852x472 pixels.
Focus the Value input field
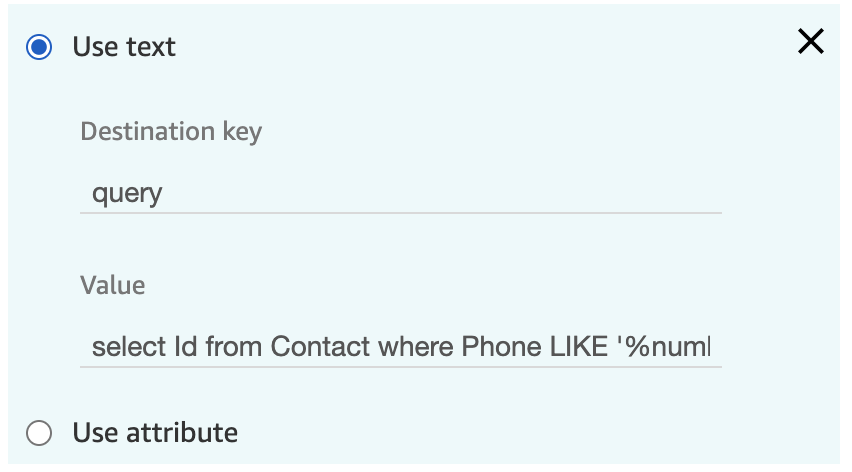point(400,347)
